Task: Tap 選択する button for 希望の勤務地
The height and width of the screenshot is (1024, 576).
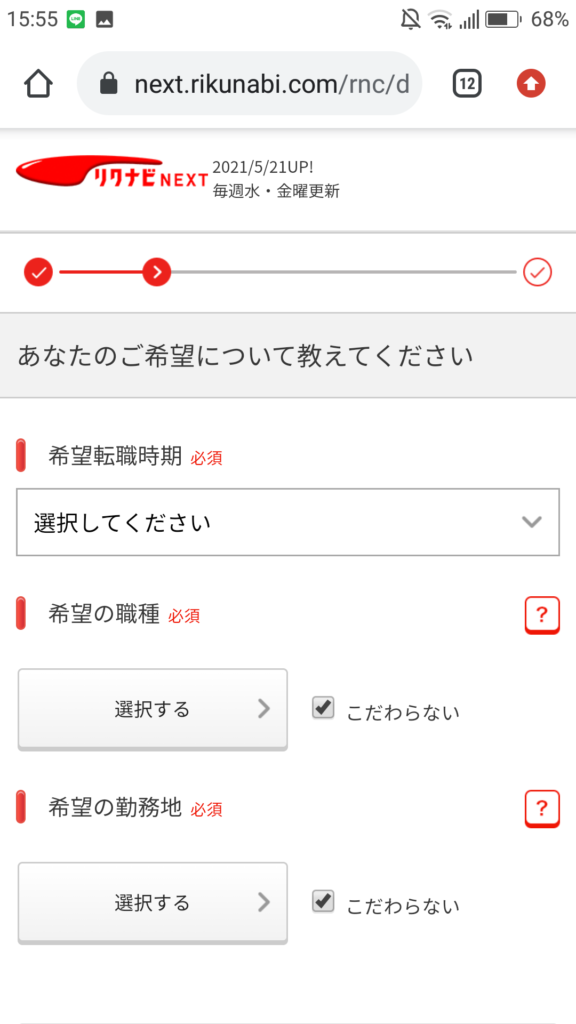Action: (x=152, y=903)
